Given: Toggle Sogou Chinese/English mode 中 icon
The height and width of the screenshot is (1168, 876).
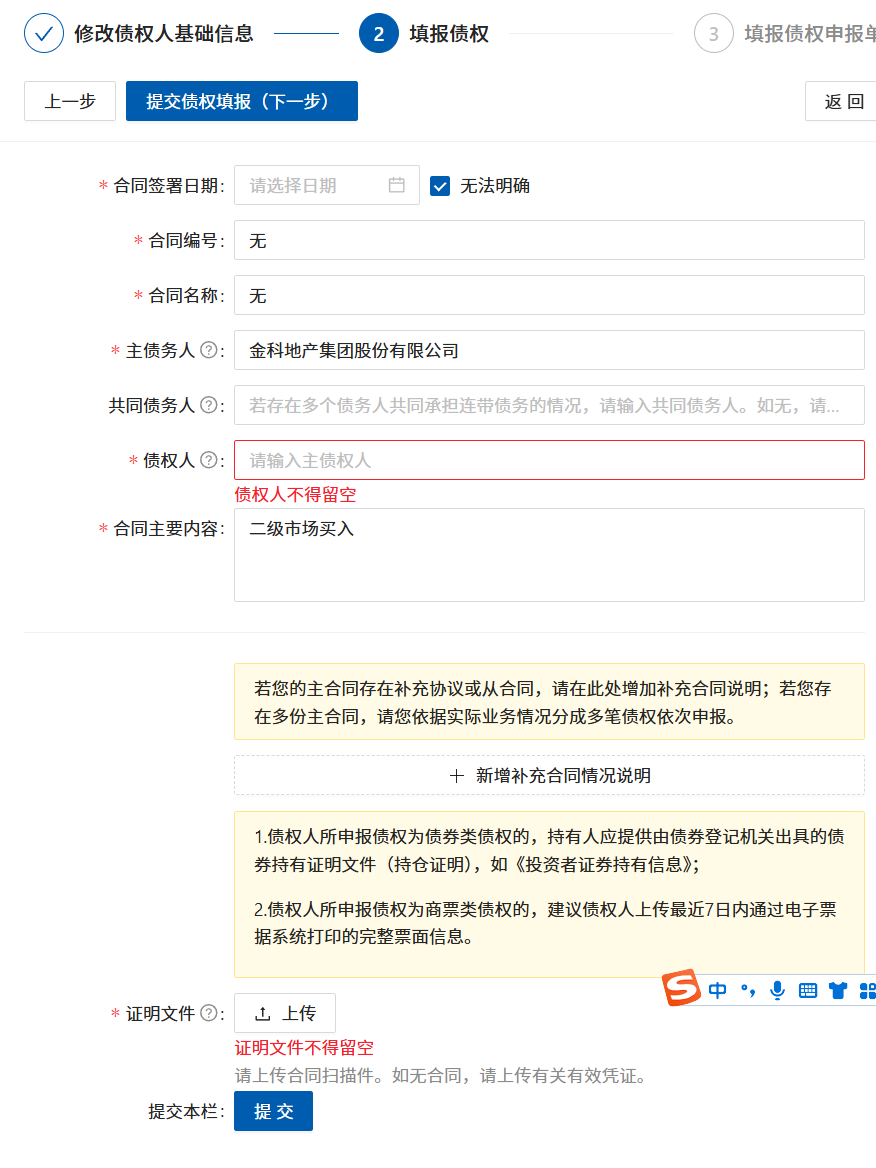Looking at the screenshot, I should click(717, 990).
